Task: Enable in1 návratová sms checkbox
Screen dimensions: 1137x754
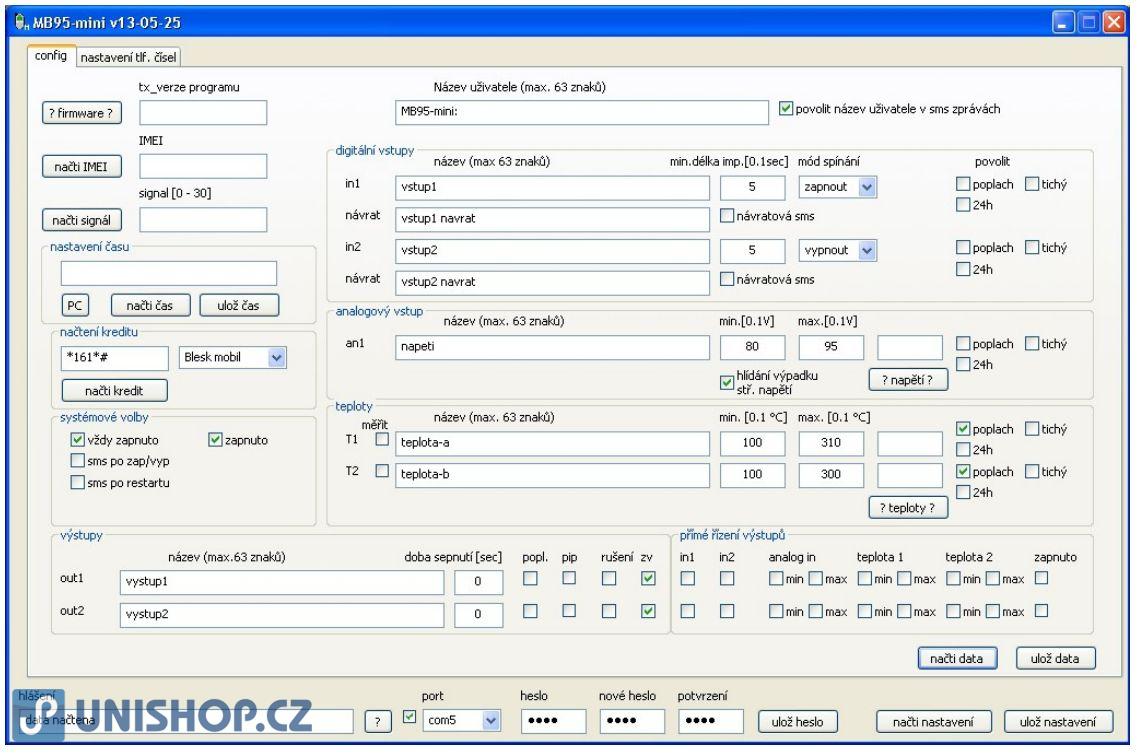Action: pyautogui.click(x=727, y=215)
